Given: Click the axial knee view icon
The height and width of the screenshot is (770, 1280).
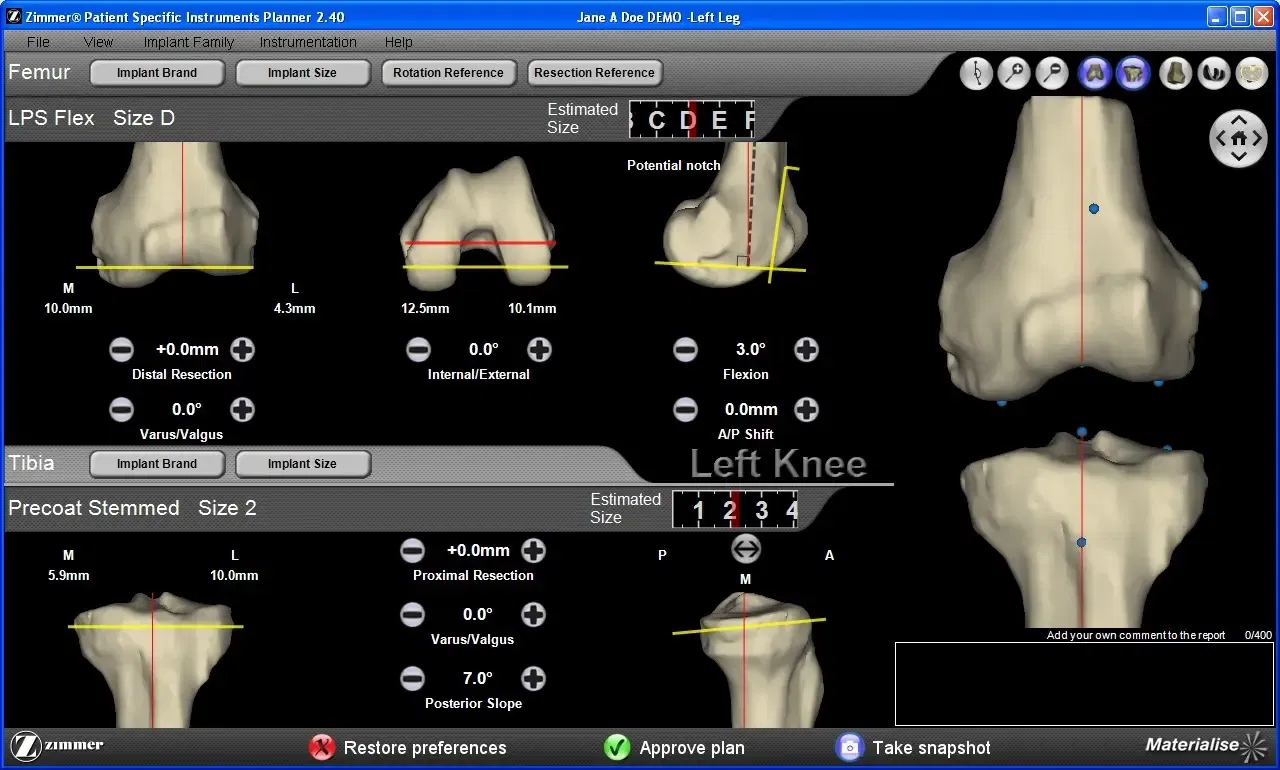Looking at the screenshot, I should [1251, 73].
